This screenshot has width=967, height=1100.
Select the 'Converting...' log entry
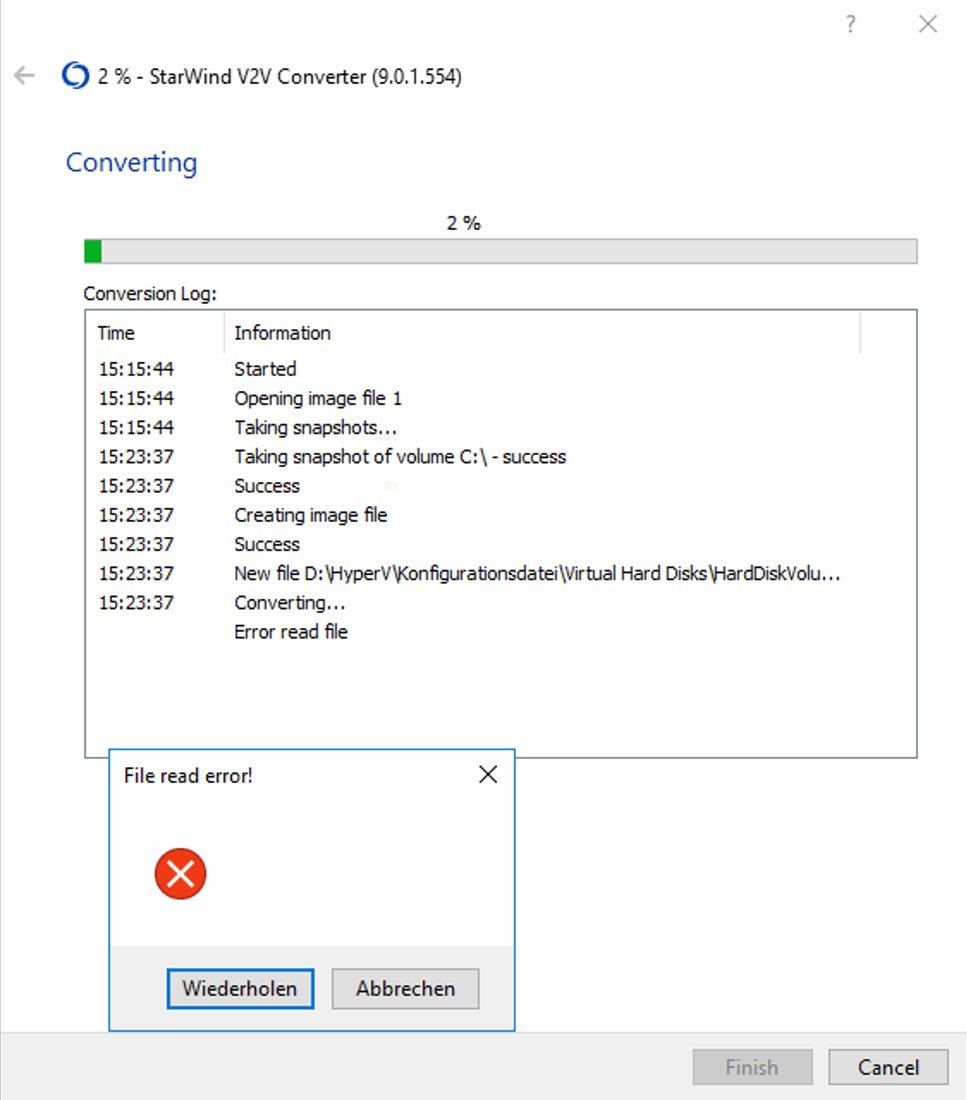(500, 603)
